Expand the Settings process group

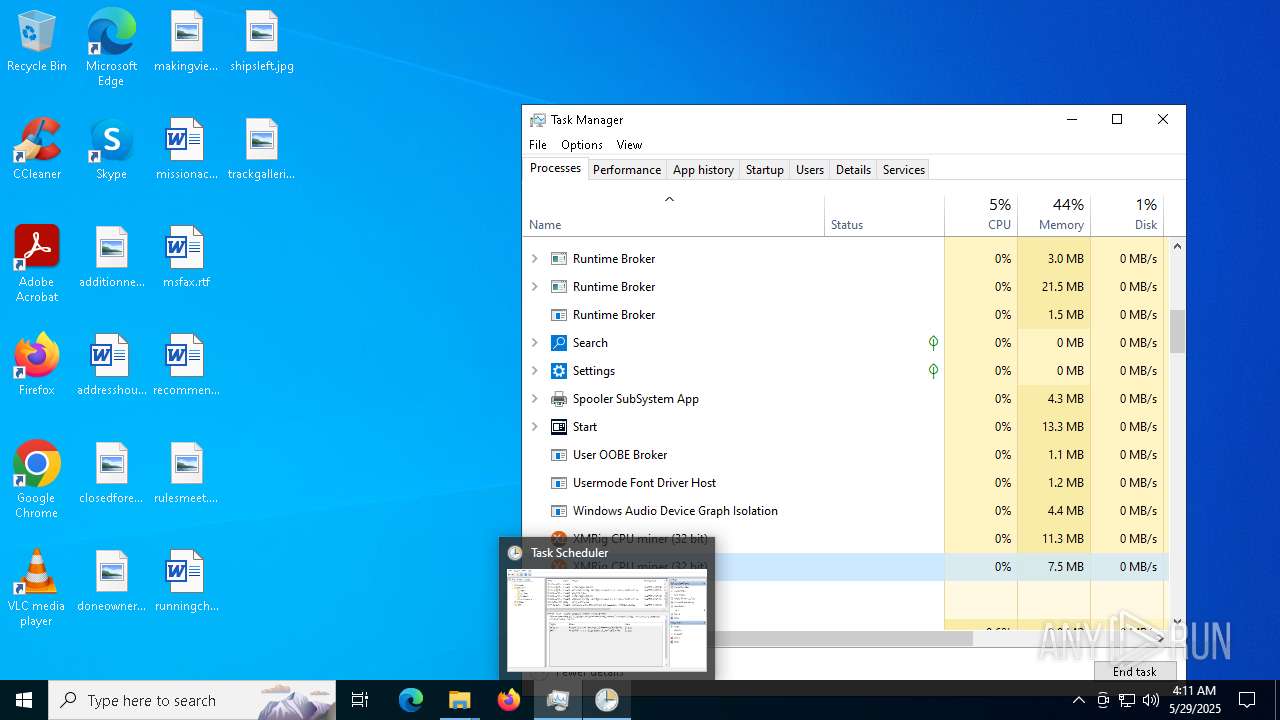[534, 370]
